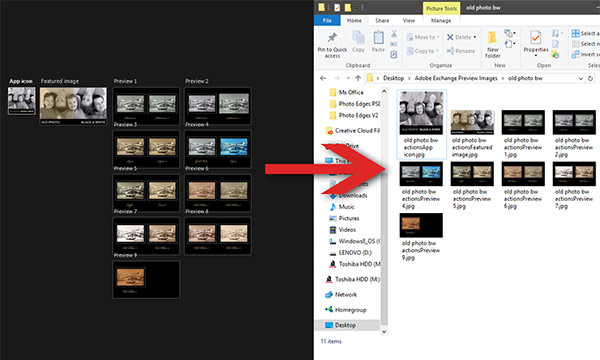Select Videos in navigation pane

coord(342,230)
